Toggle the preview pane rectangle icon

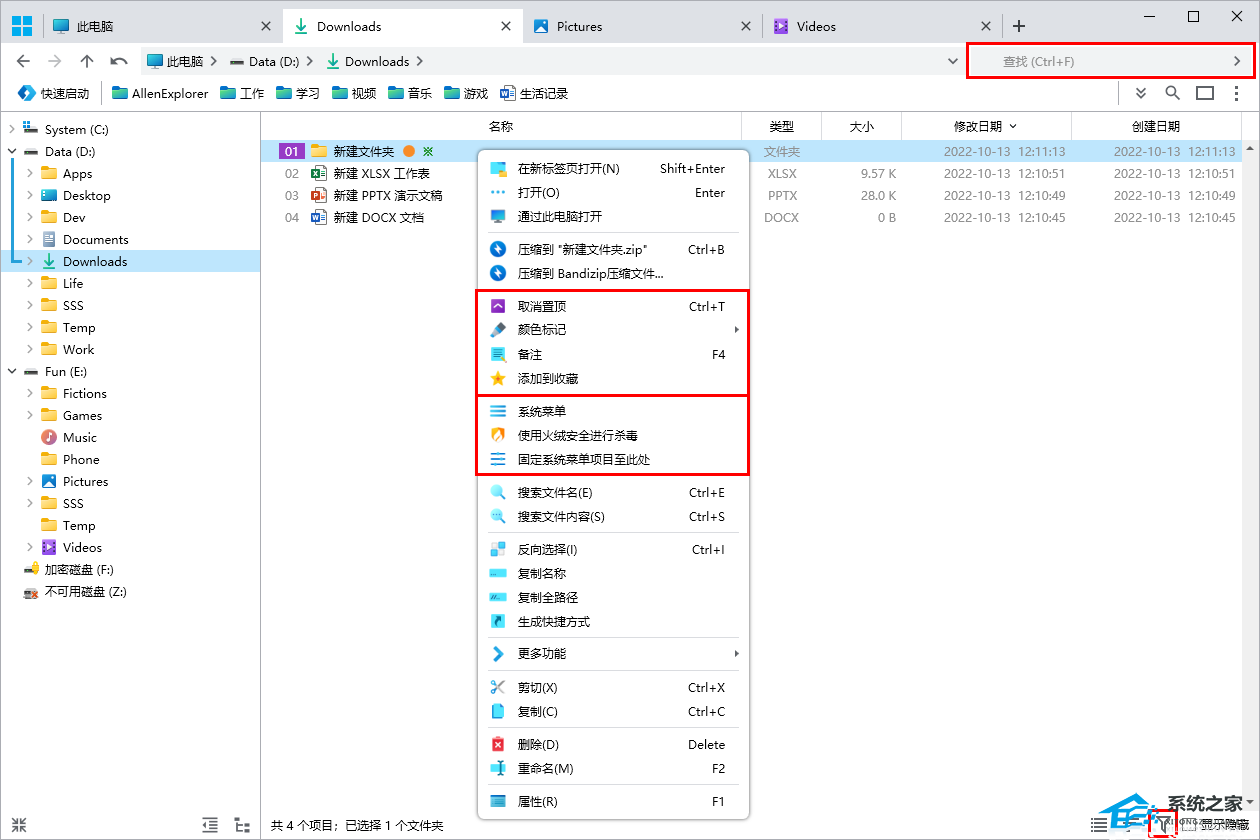[x=1205, y=93]
